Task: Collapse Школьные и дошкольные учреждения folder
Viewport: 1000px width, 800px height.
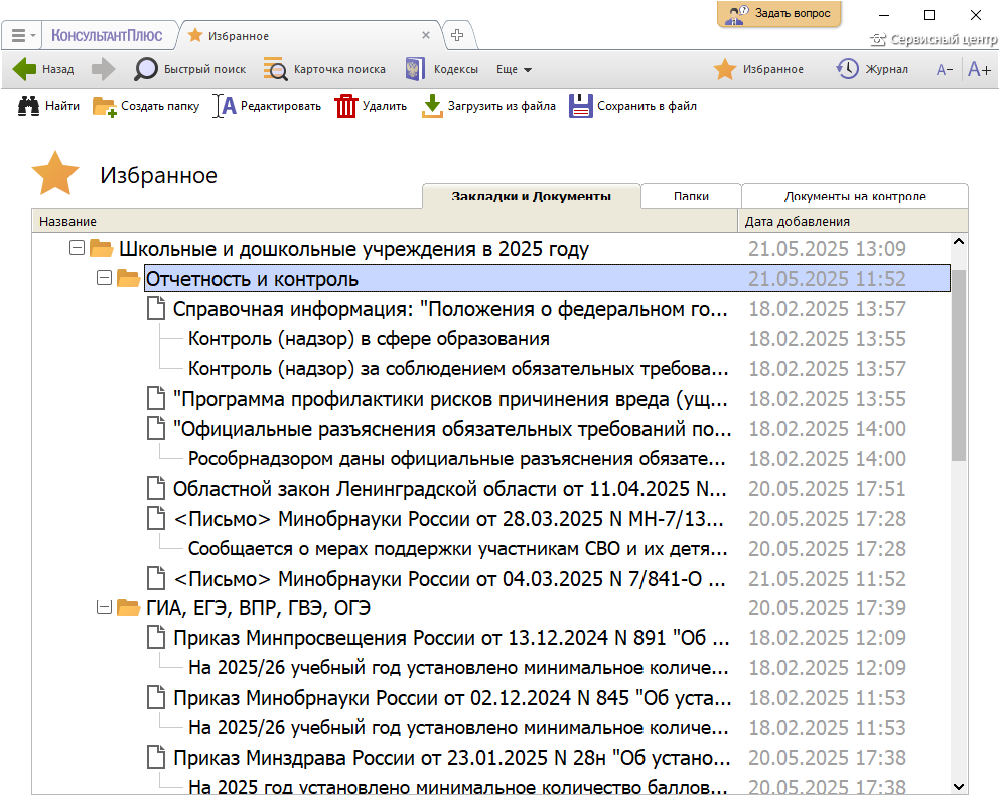Action: 77,248
